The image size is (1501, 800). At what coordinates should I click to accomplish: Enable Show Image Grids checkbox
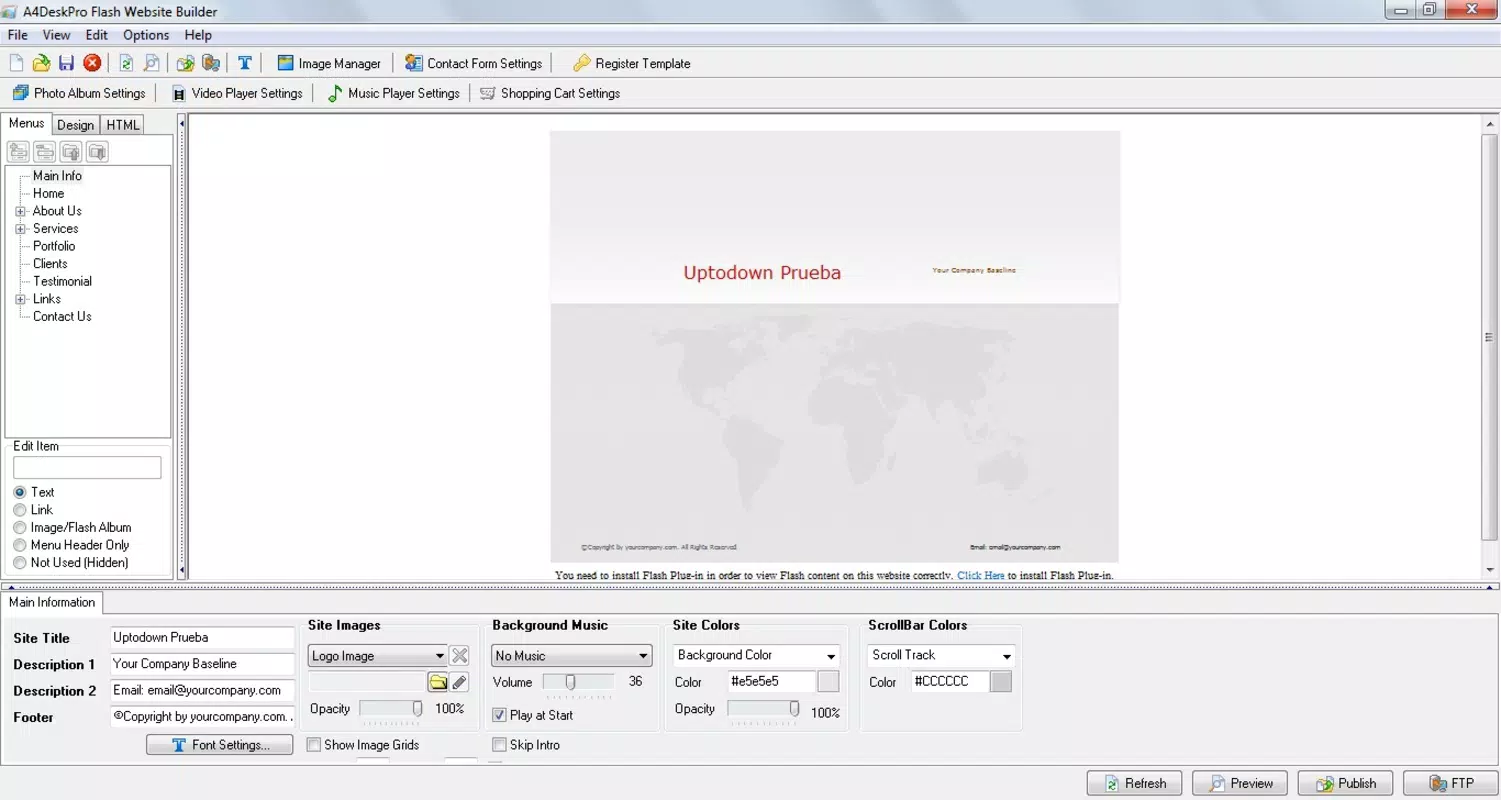(x=314, y=745)
